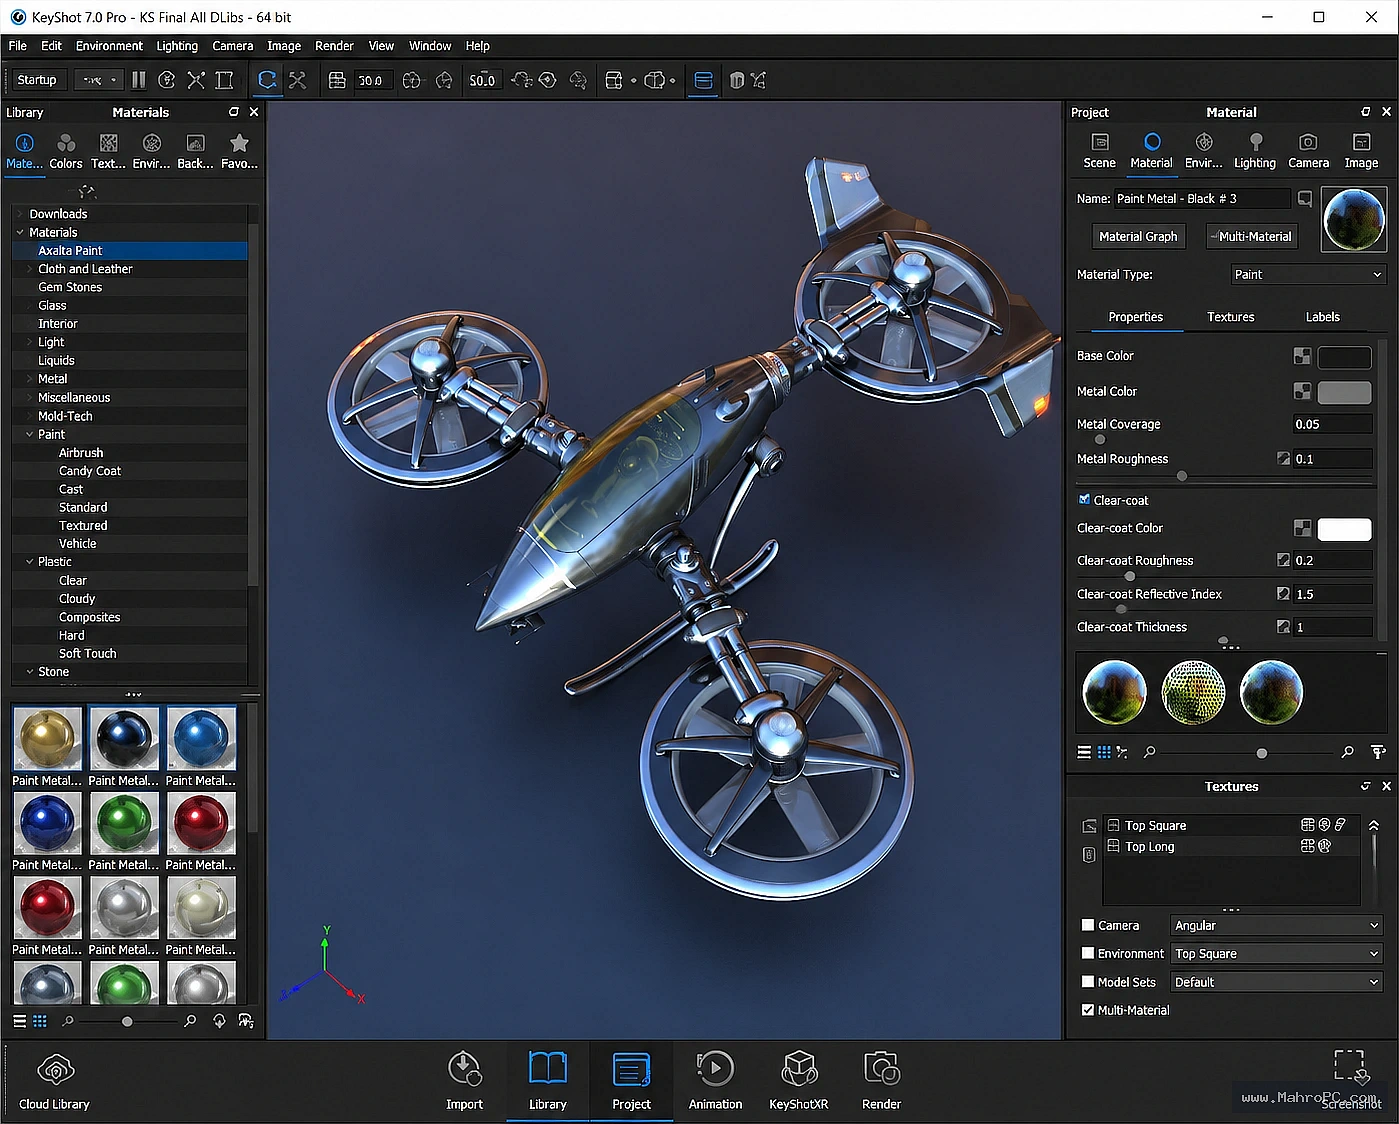Open the Render menu
This screenshot has height=1124, width=1399.
coord(334,46)
